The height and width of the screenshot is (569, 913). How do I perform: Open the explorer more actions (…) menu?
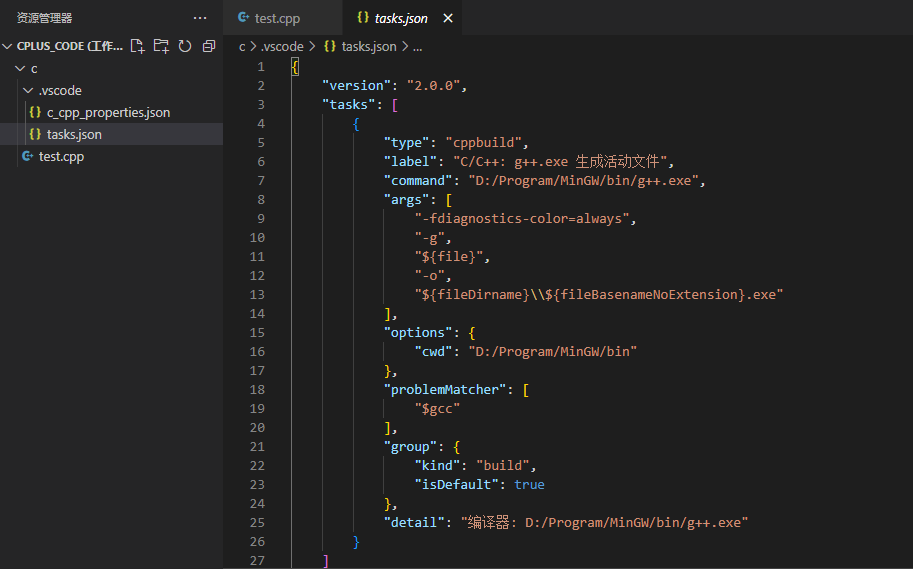[200, 18]
